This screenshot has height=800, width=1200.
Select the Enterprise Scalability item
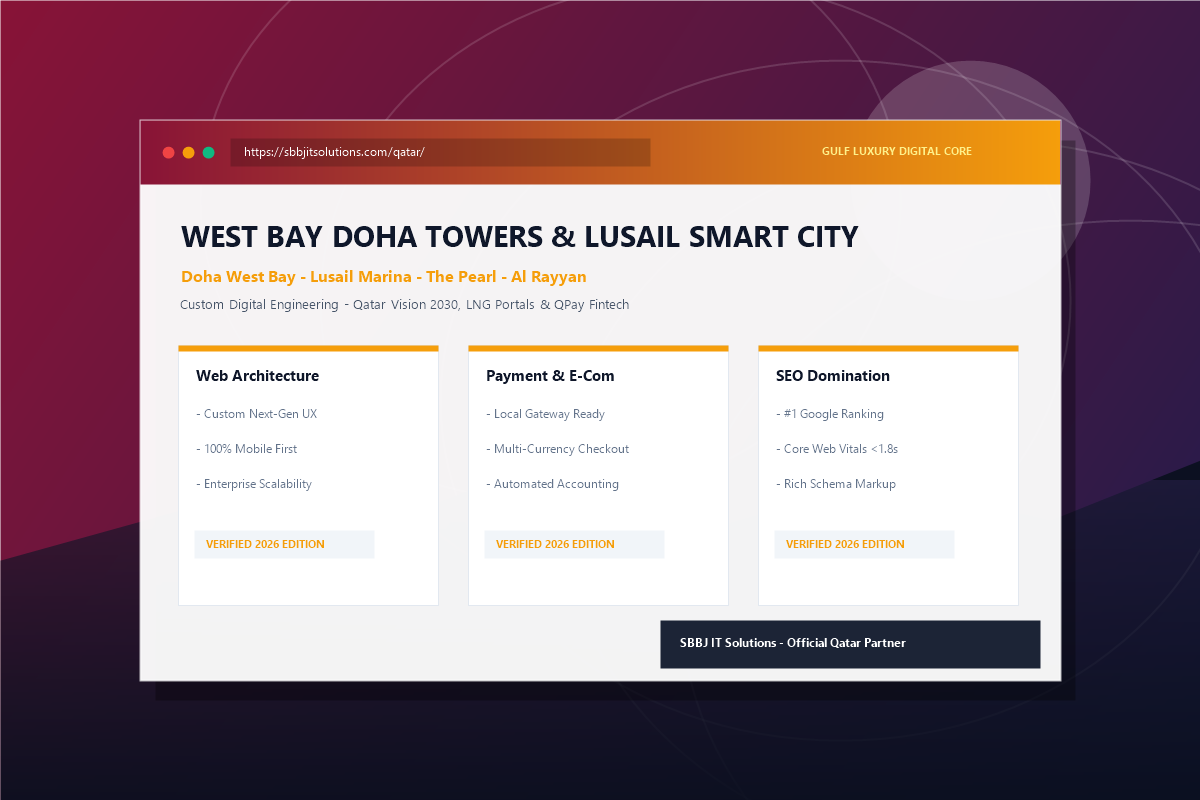254,484
